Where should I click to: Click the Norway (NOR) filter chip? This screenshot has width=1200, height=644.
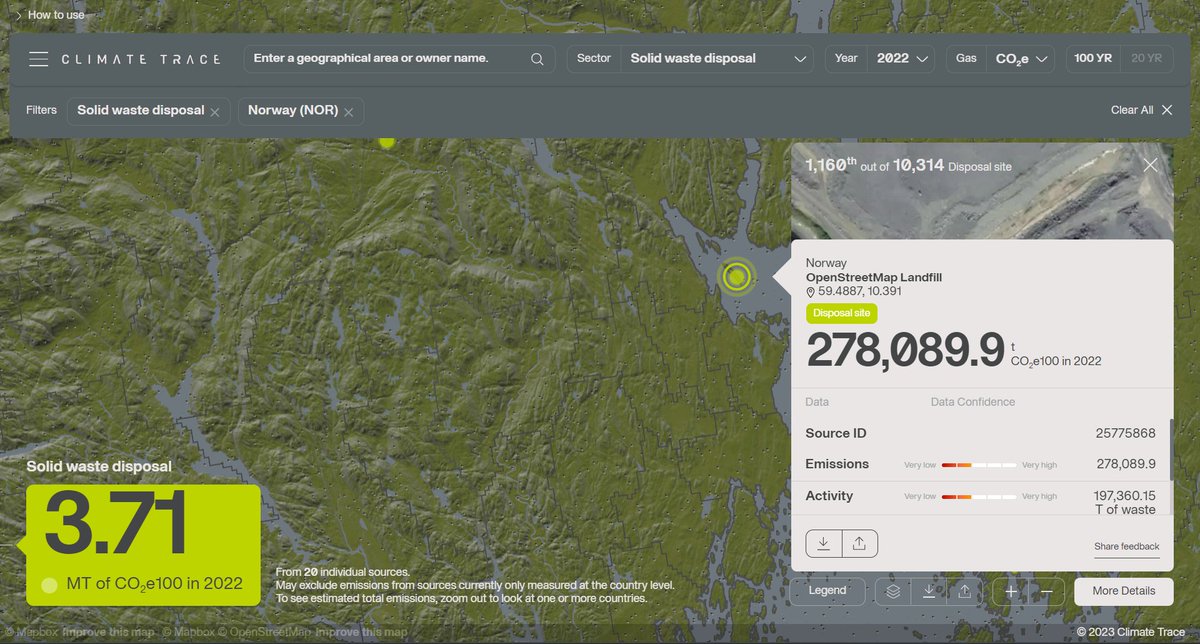[301, 111]
